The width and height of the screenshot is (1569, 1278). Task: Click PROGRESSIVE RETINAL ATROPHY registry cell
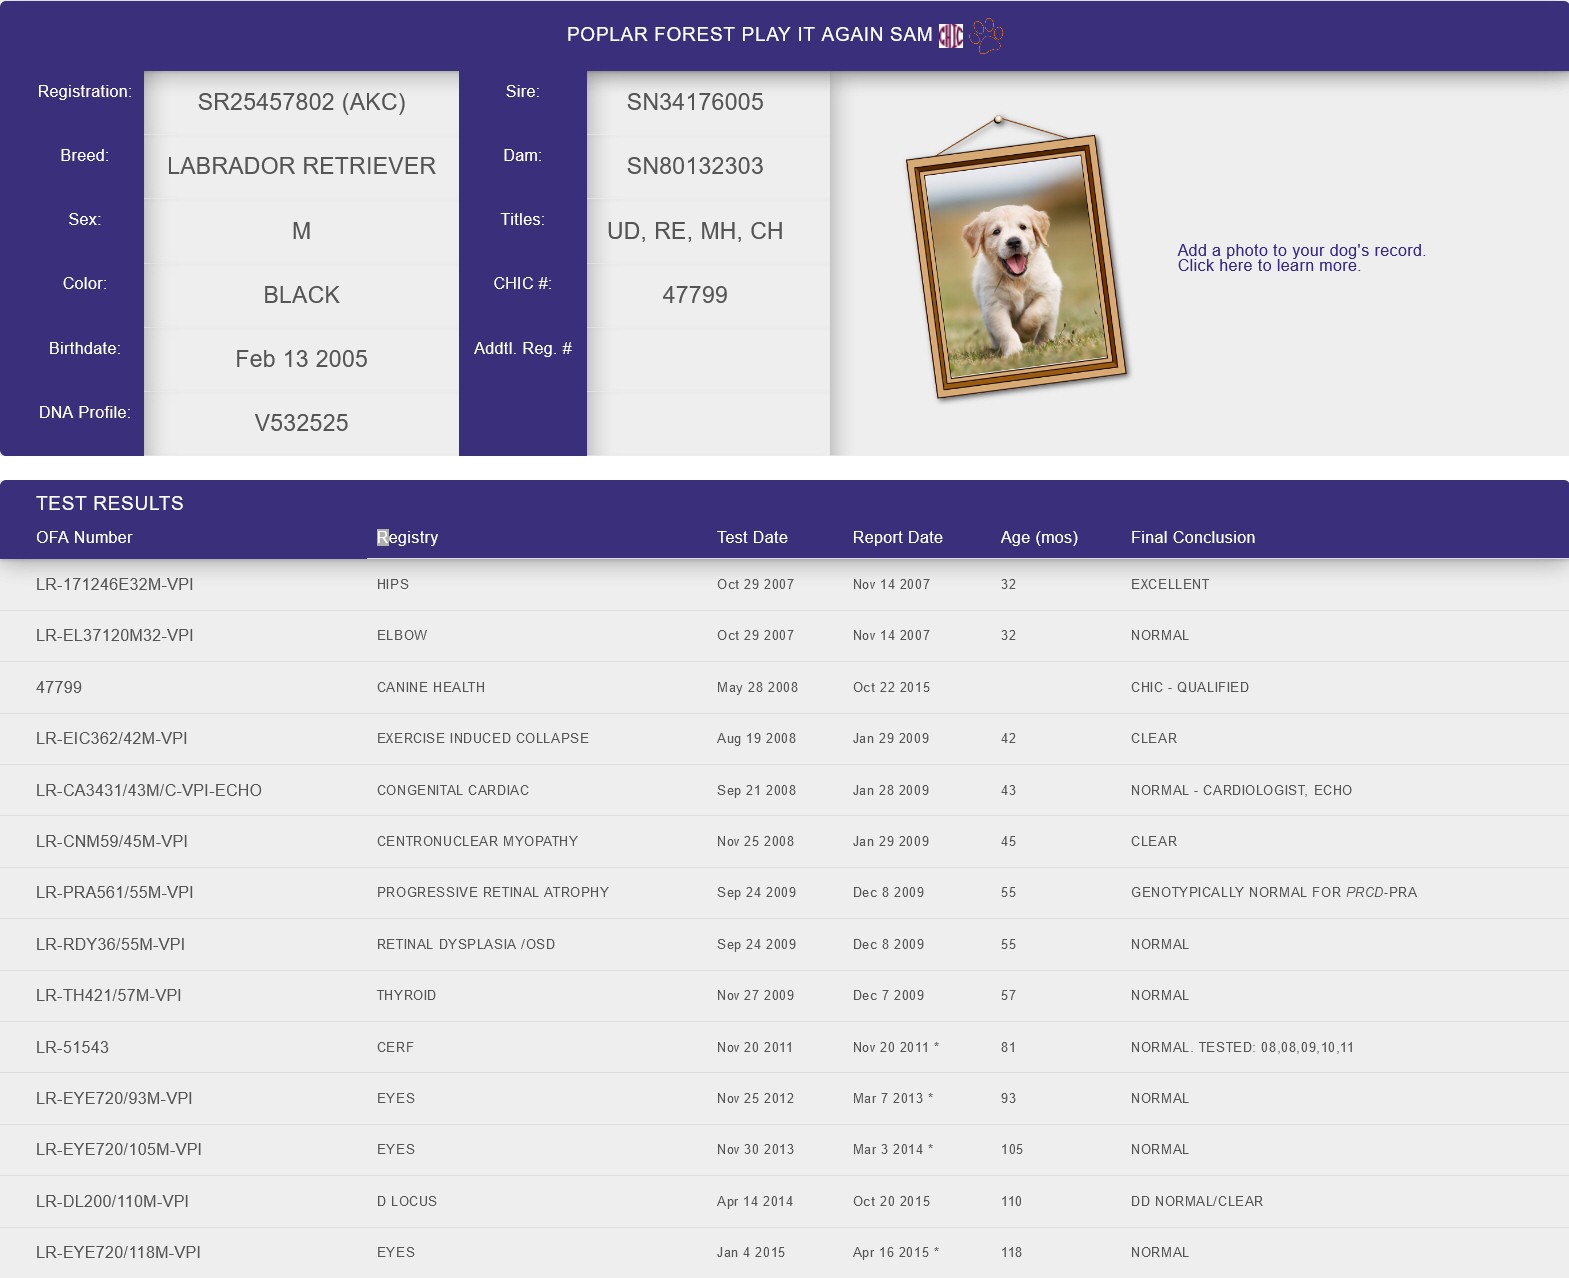[493, 892]
